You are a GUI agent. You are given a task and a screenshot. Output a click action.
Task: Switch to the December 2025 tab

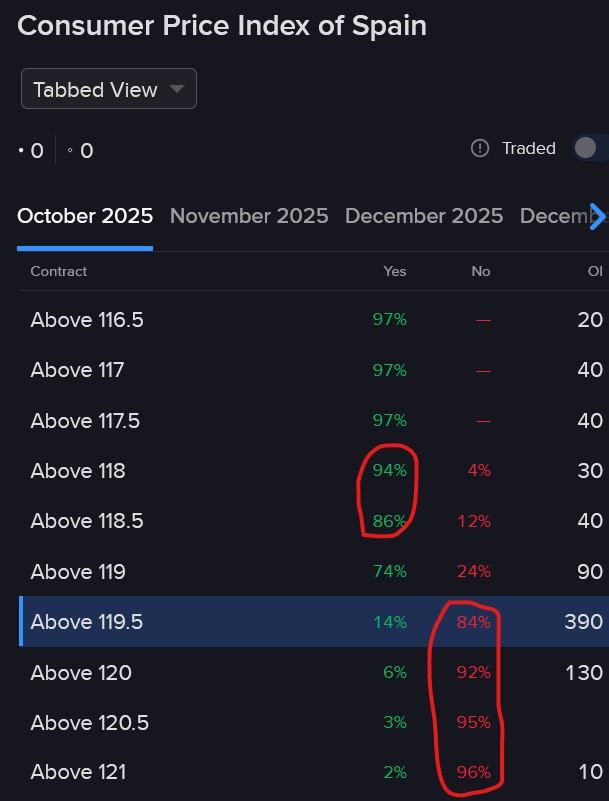[424, 215]
